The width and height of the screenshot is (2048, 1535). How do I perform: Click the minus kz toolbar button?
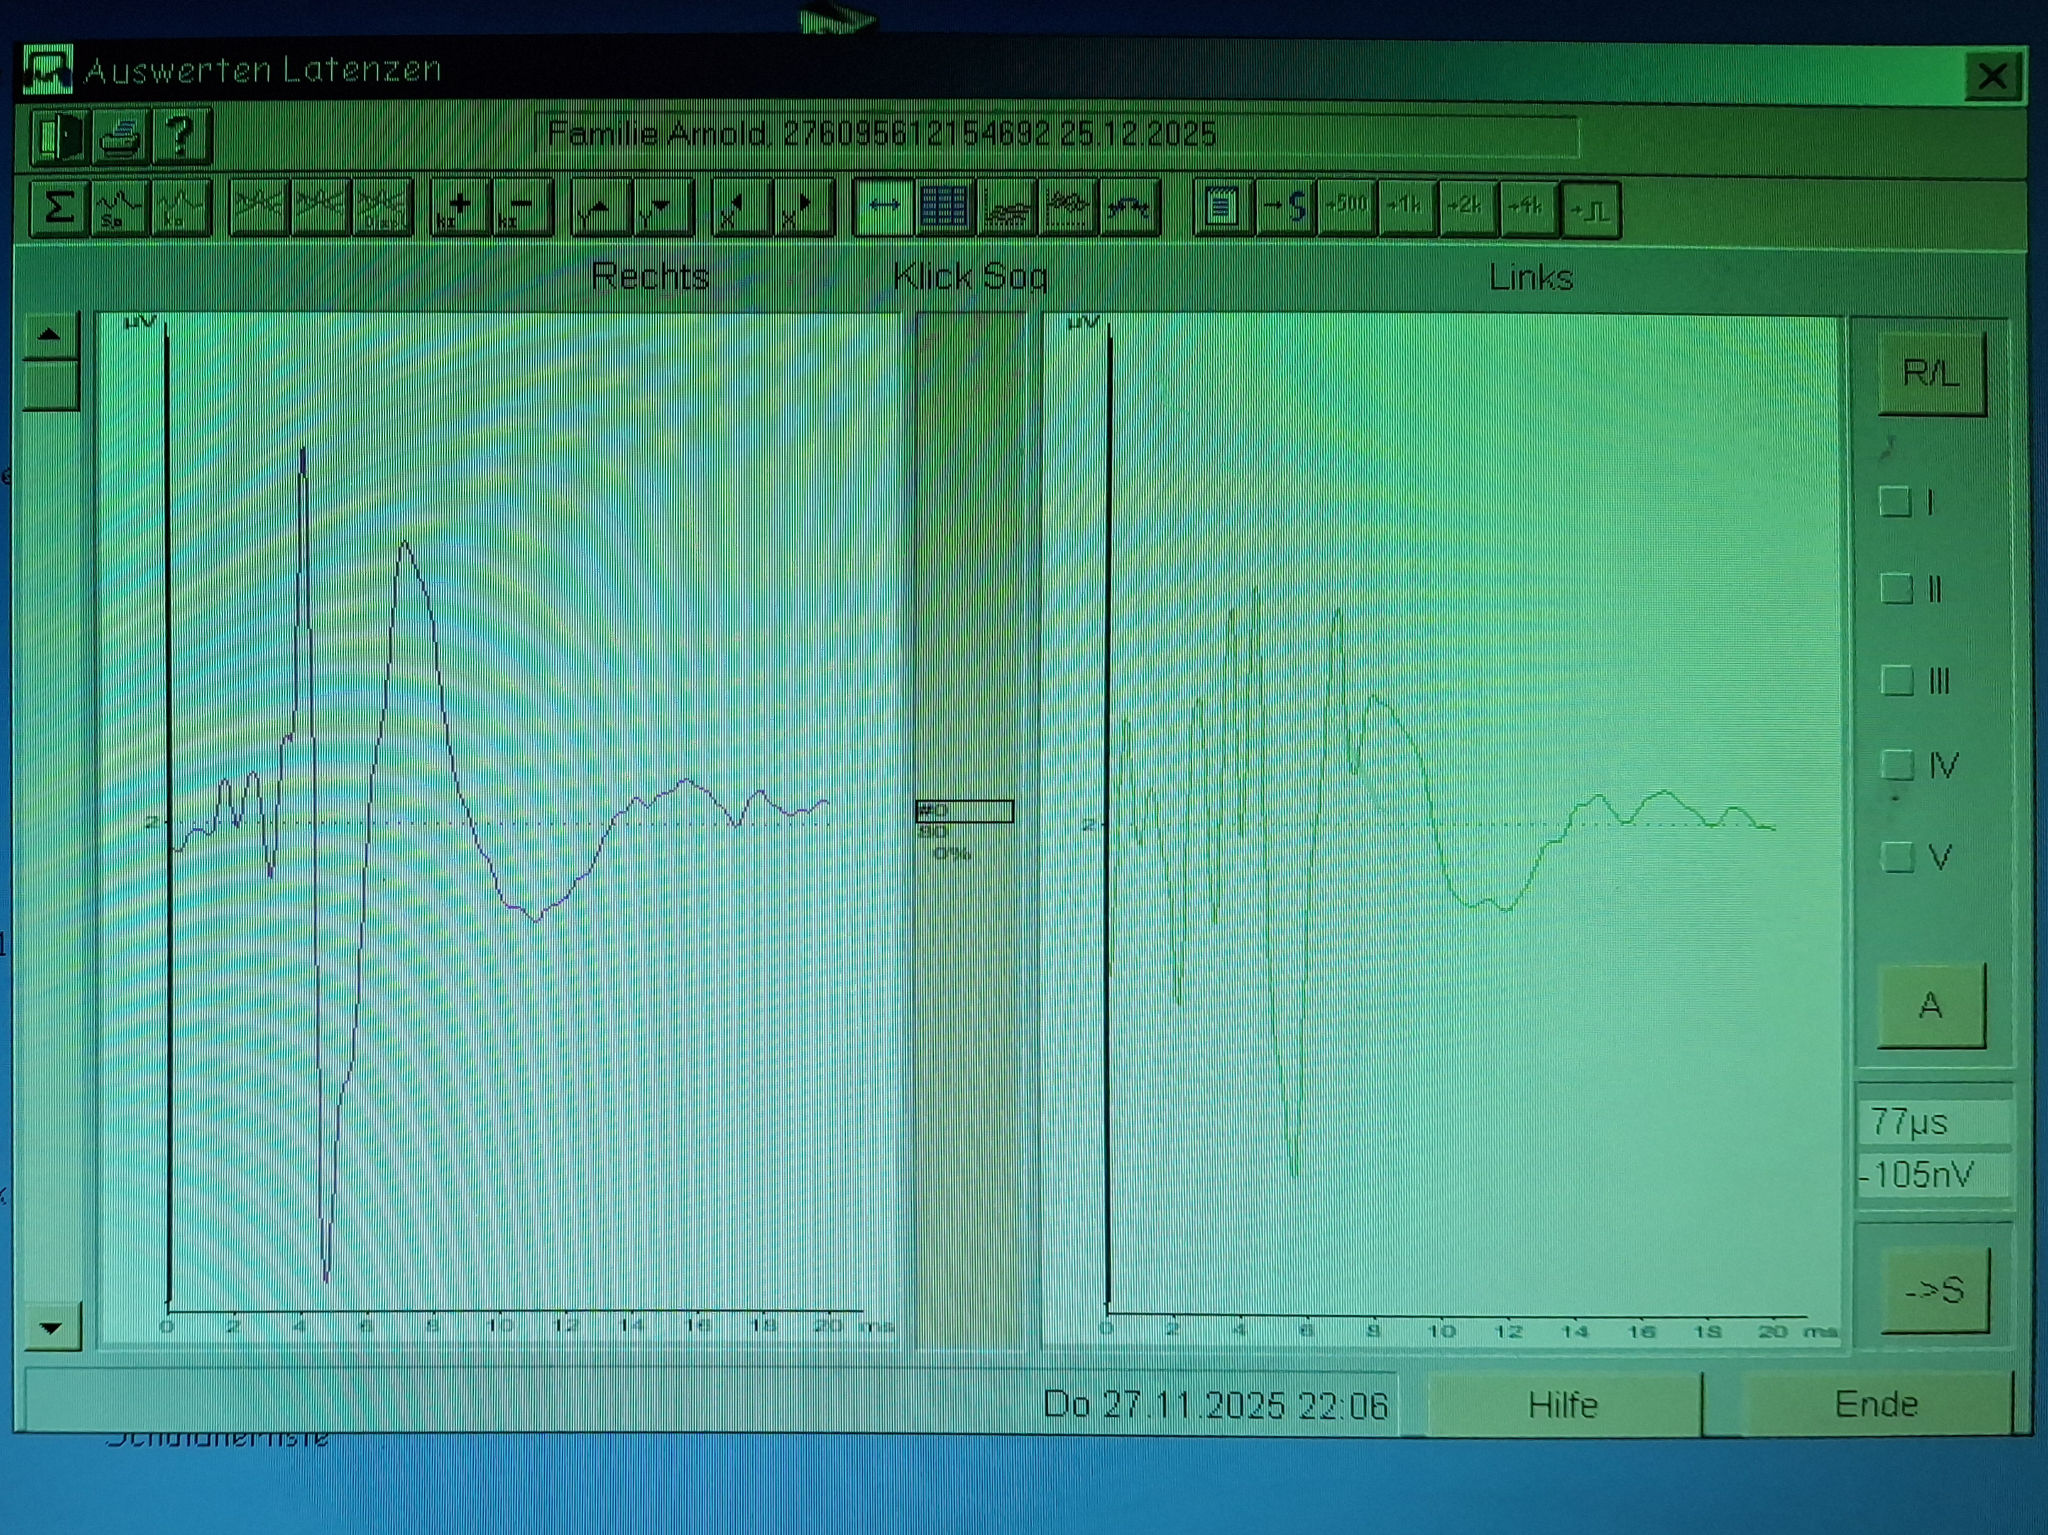(520, 208)
